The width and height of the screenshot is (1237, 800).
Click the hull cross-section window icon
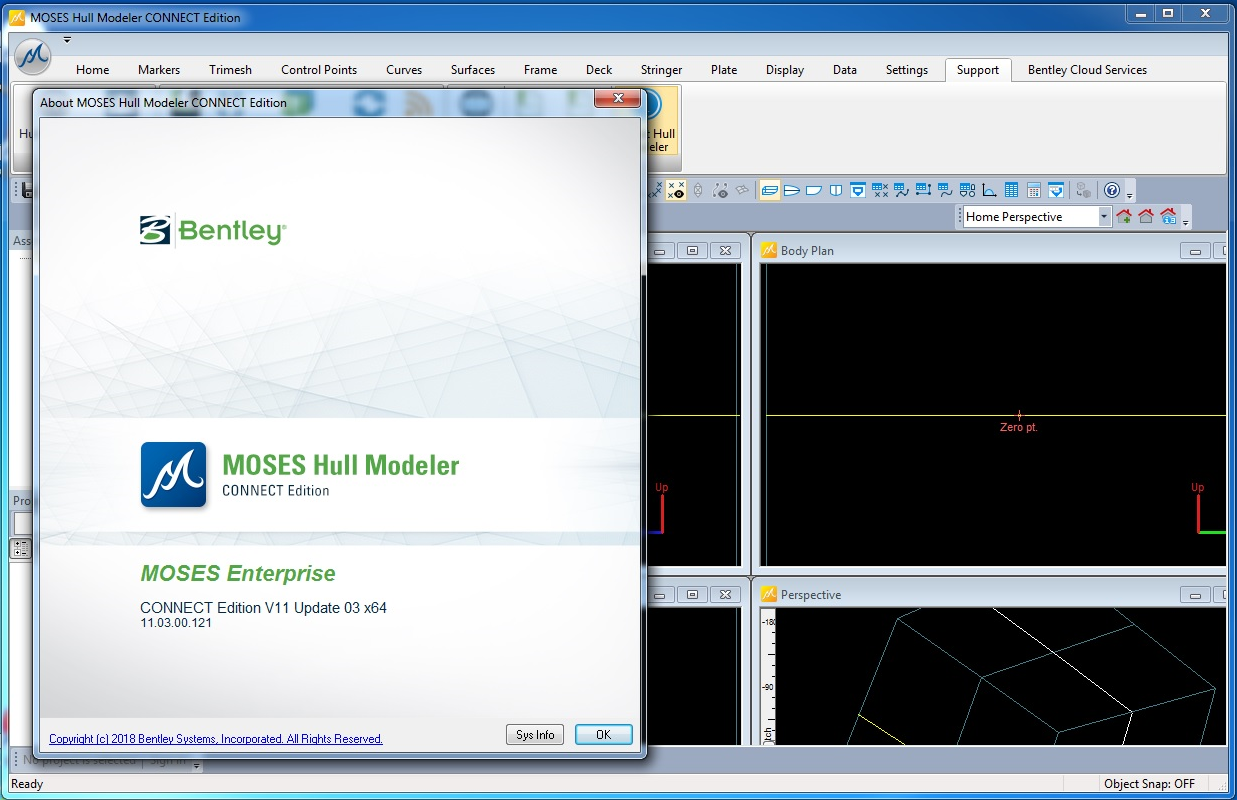coord(858,190)
